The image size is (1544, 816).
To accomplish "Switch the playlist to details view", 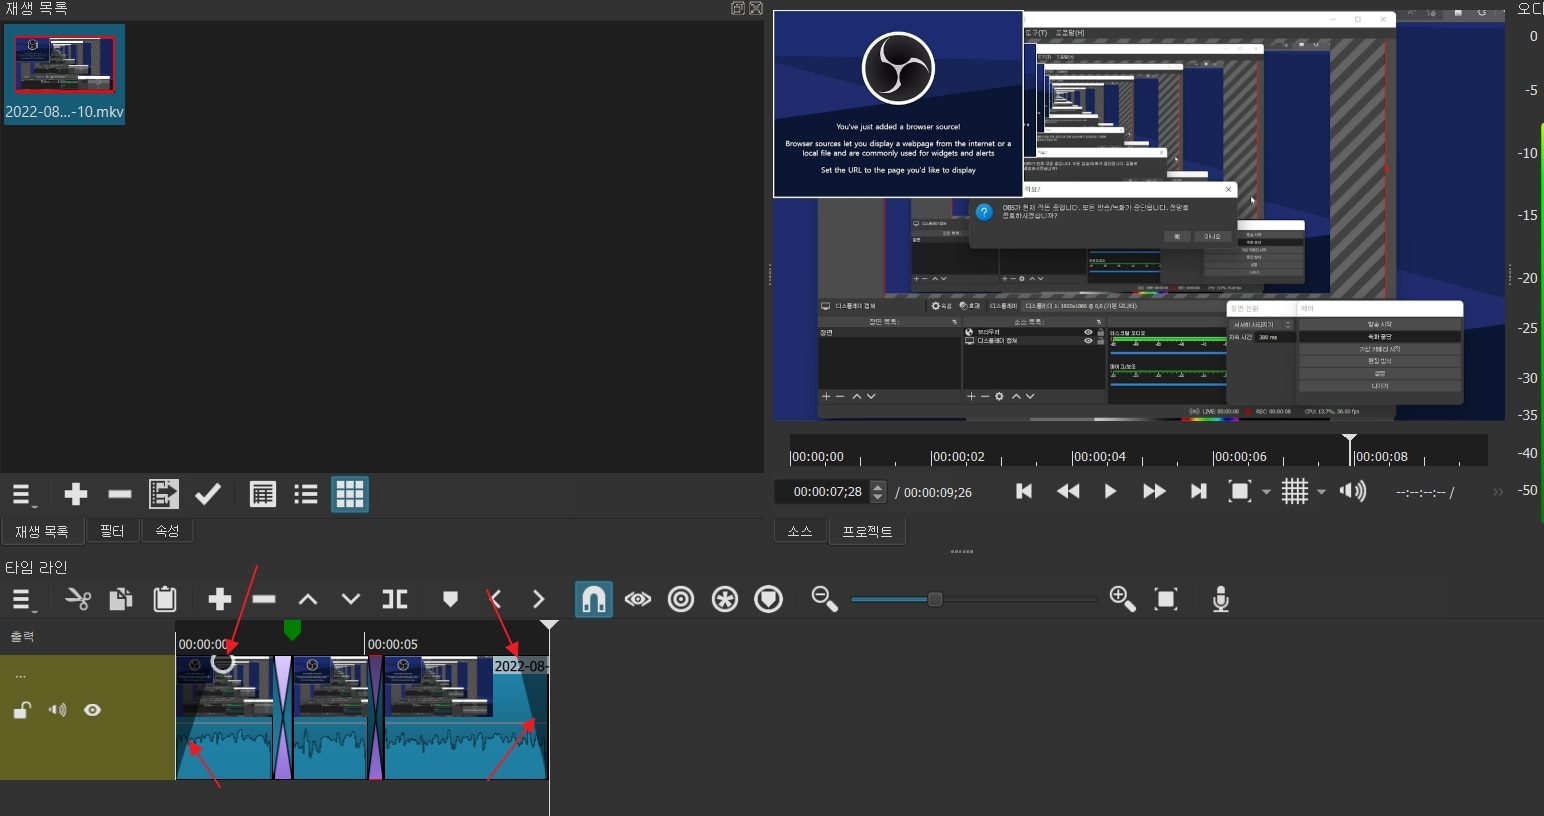I will [263, 494].
